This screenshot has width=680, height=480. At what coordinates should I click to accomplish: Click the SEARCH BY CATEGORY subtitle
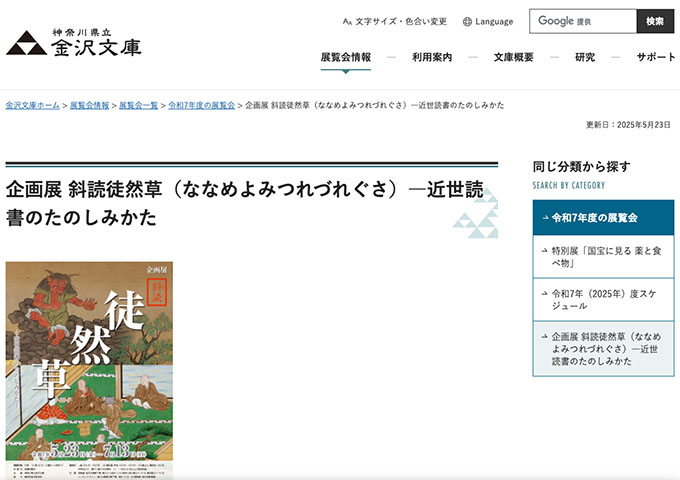coord(569,186)
